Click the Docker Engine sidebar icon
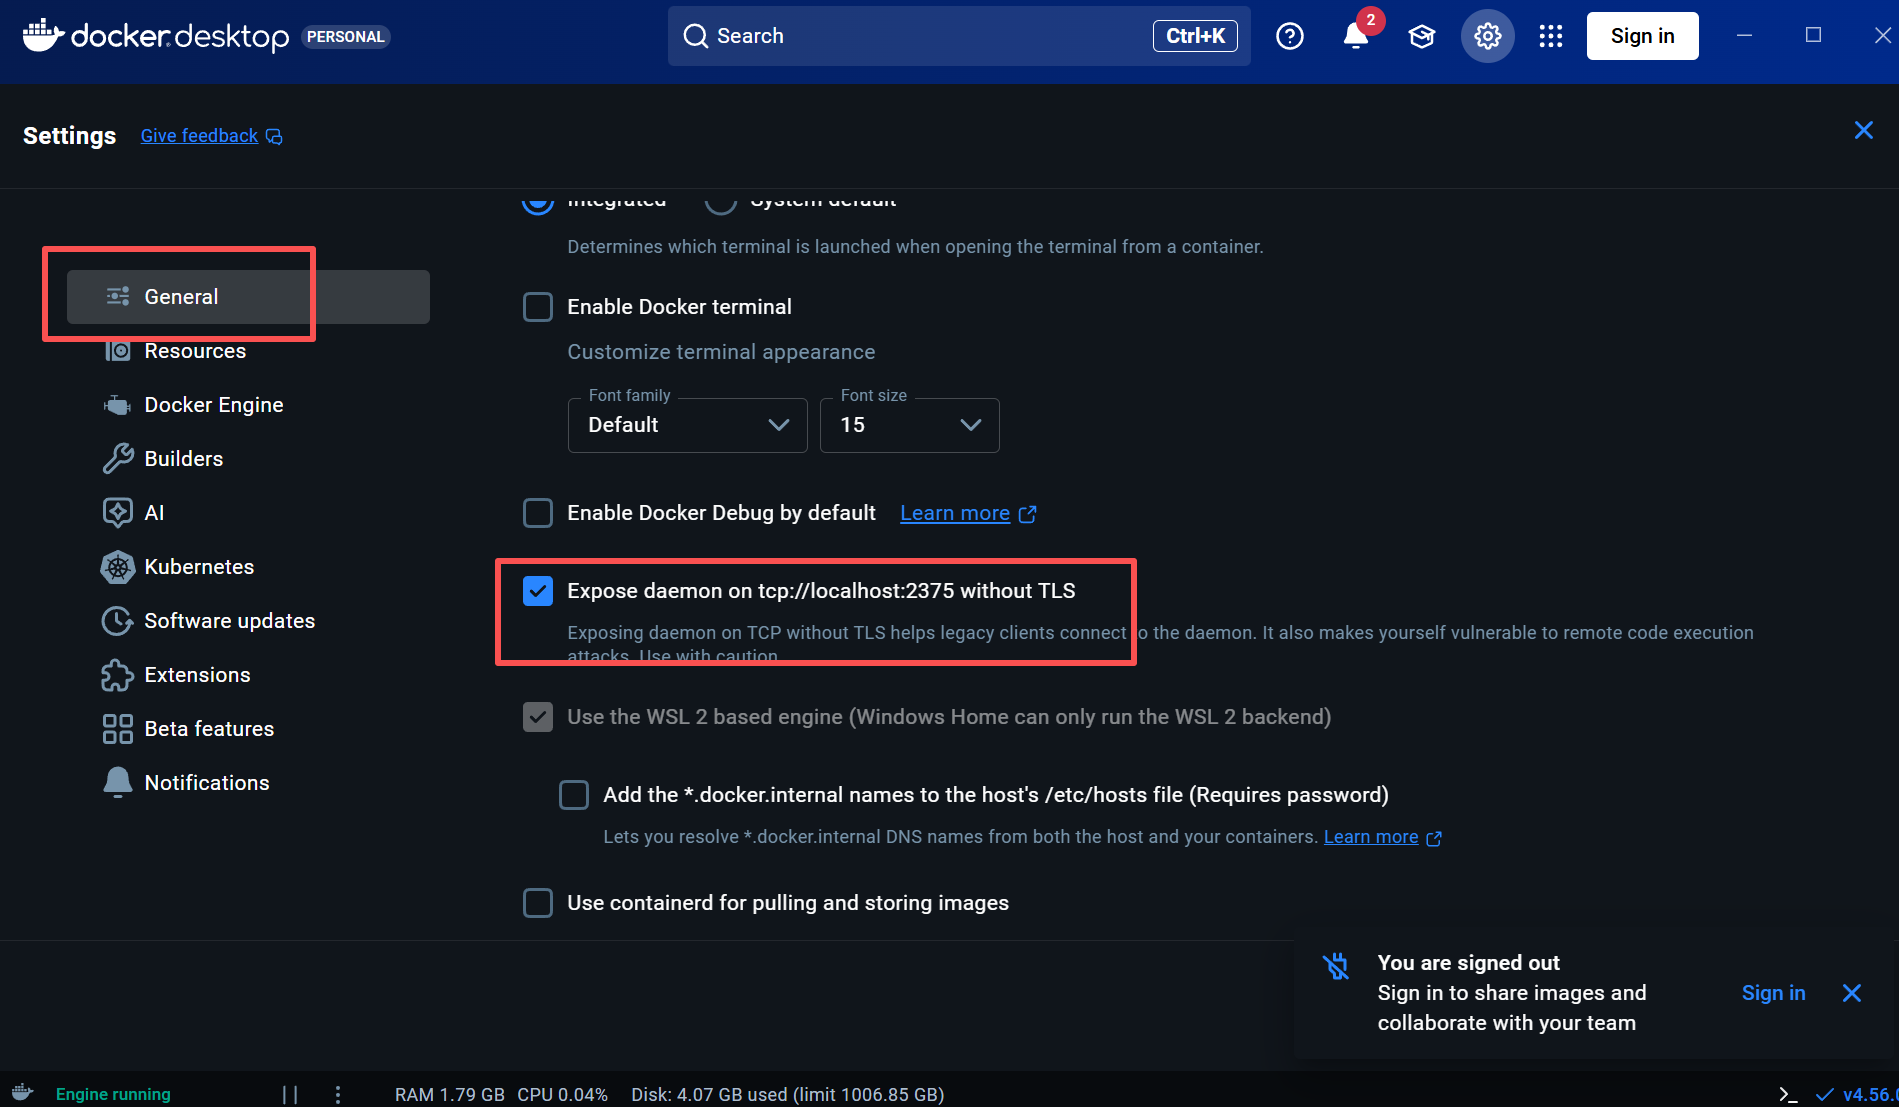This screenshot has height=1107, width=1899. tap(118, 405)
